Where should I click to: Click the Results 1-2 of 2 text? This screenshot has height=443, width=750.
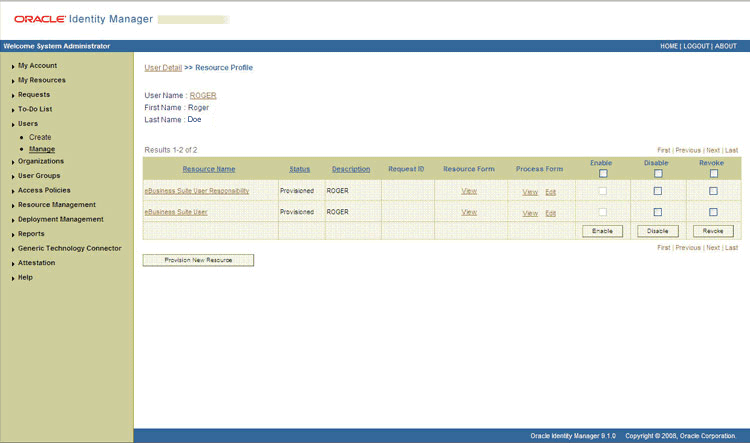(171, 150)
